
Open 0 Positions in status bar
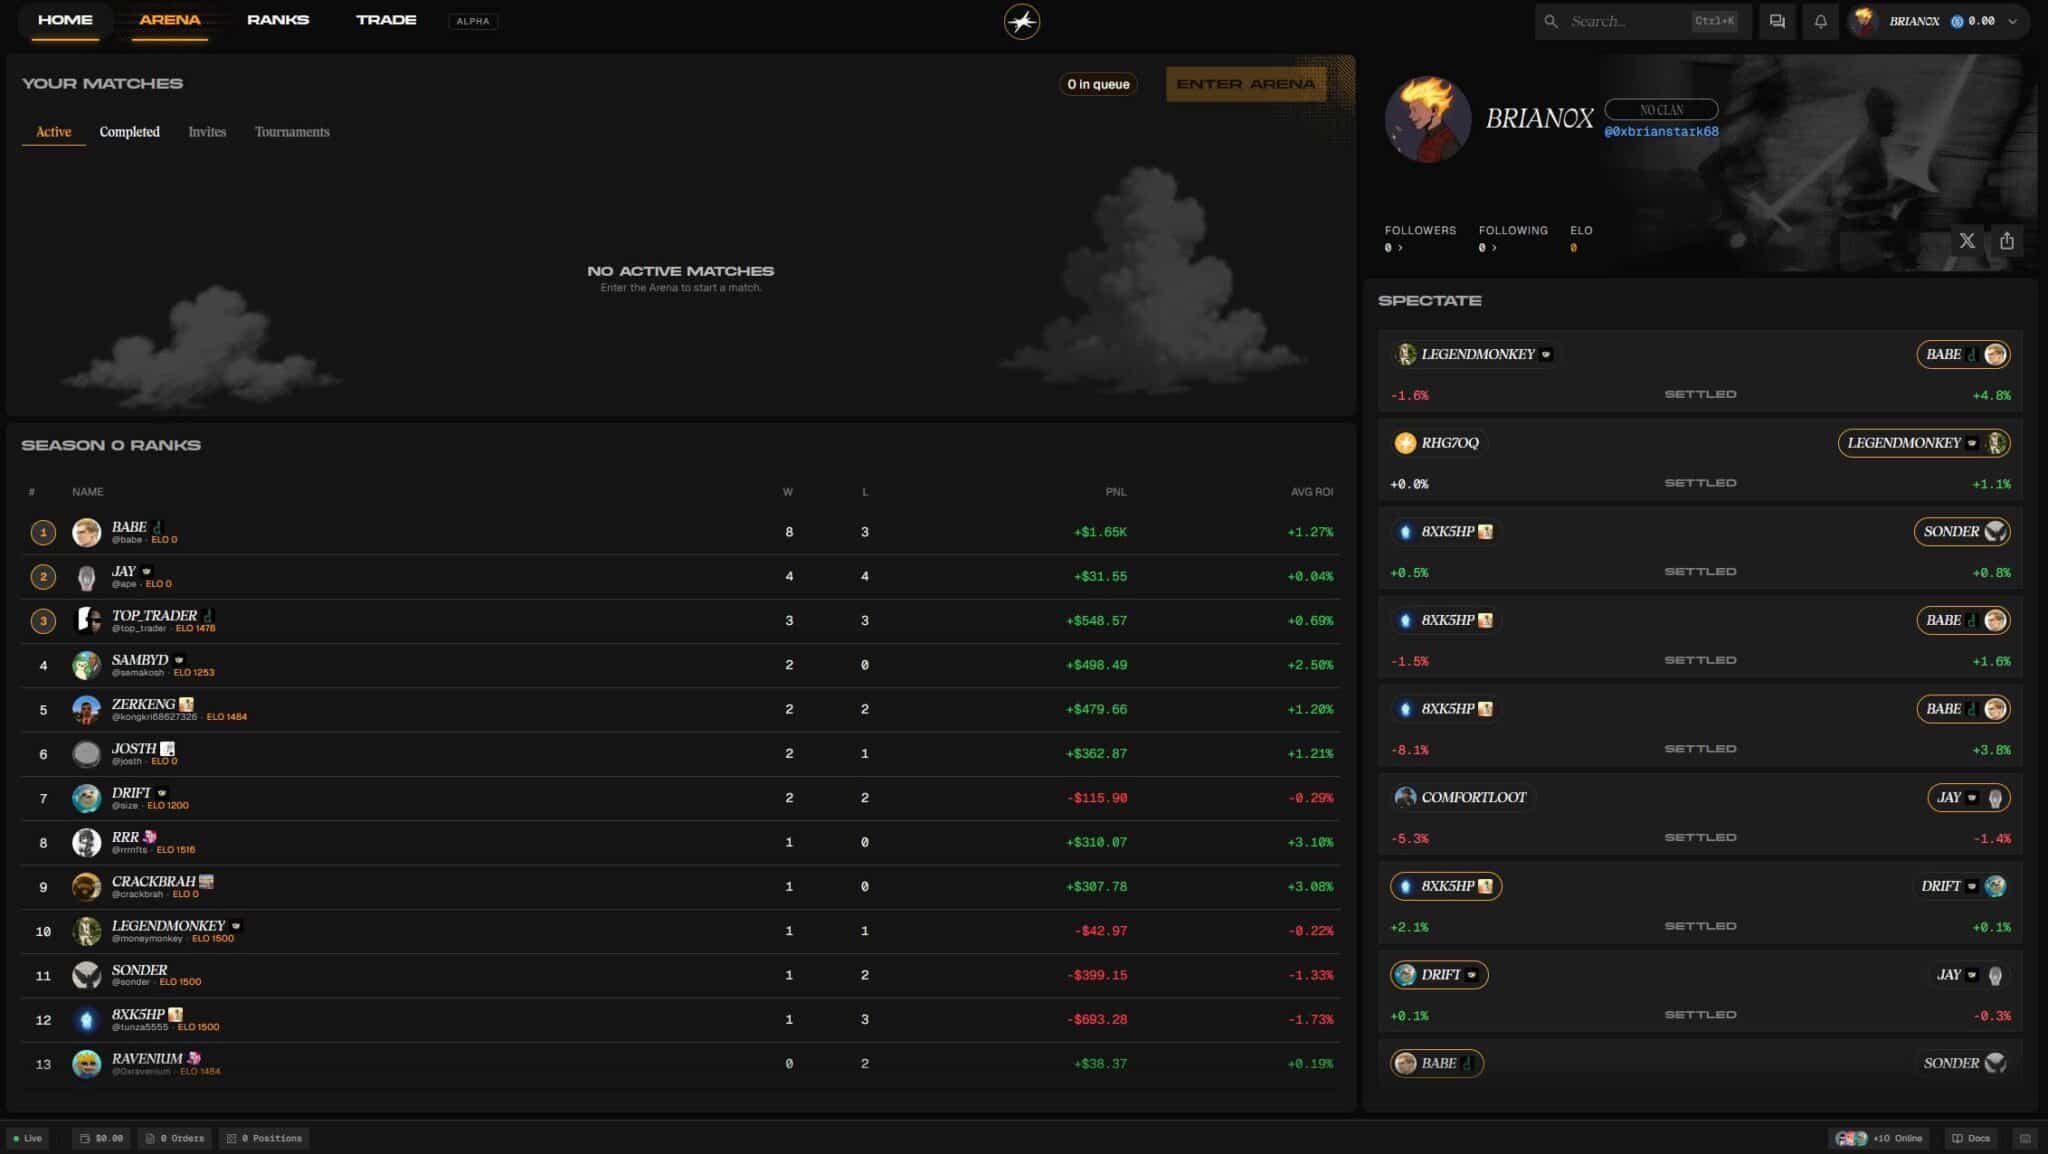coord(264,1138)
